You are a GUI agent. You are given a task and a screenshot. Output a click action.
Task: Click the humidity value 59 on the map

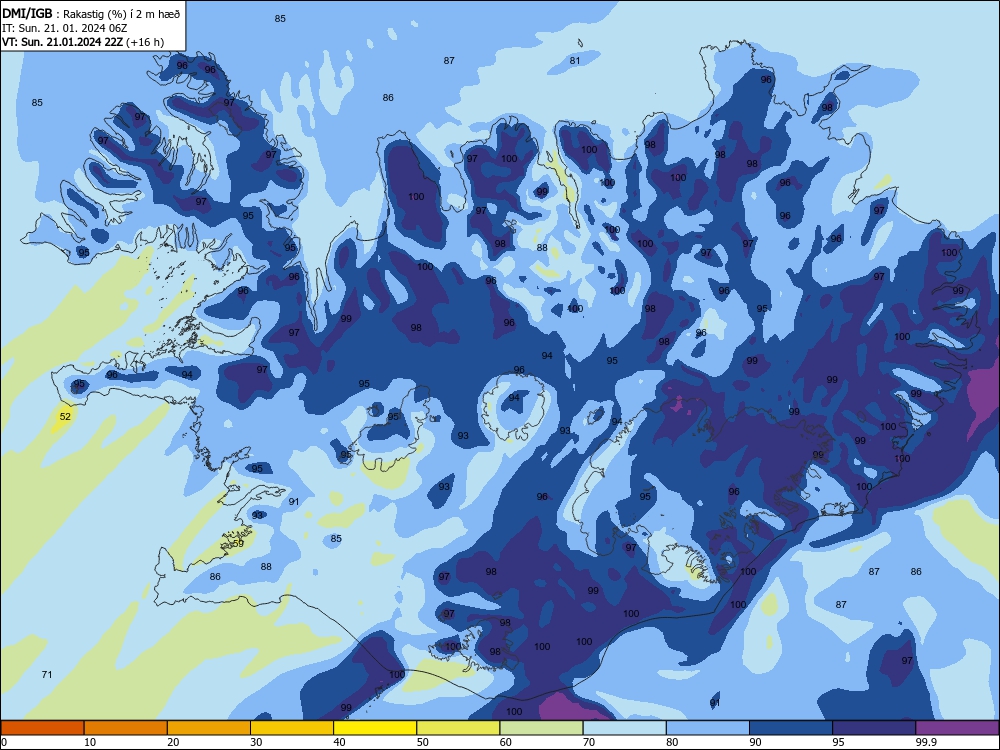click(239, 543)
